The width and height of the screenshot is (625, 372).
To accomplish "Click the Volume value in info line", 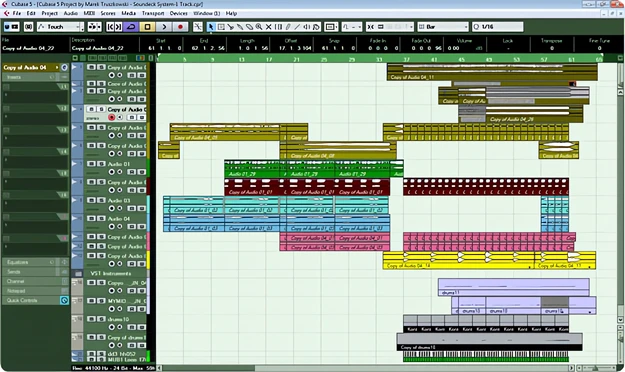I will coord(453,48).
